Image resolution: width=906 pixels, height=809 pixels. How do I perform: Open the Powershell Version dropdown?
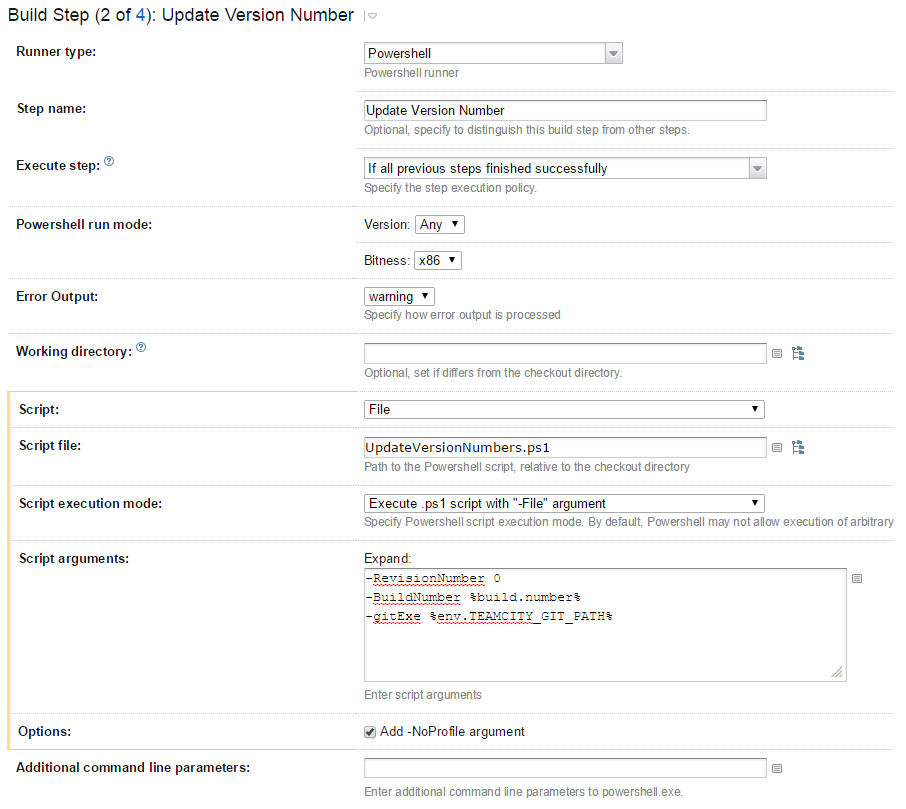click(x=440, y=225)
